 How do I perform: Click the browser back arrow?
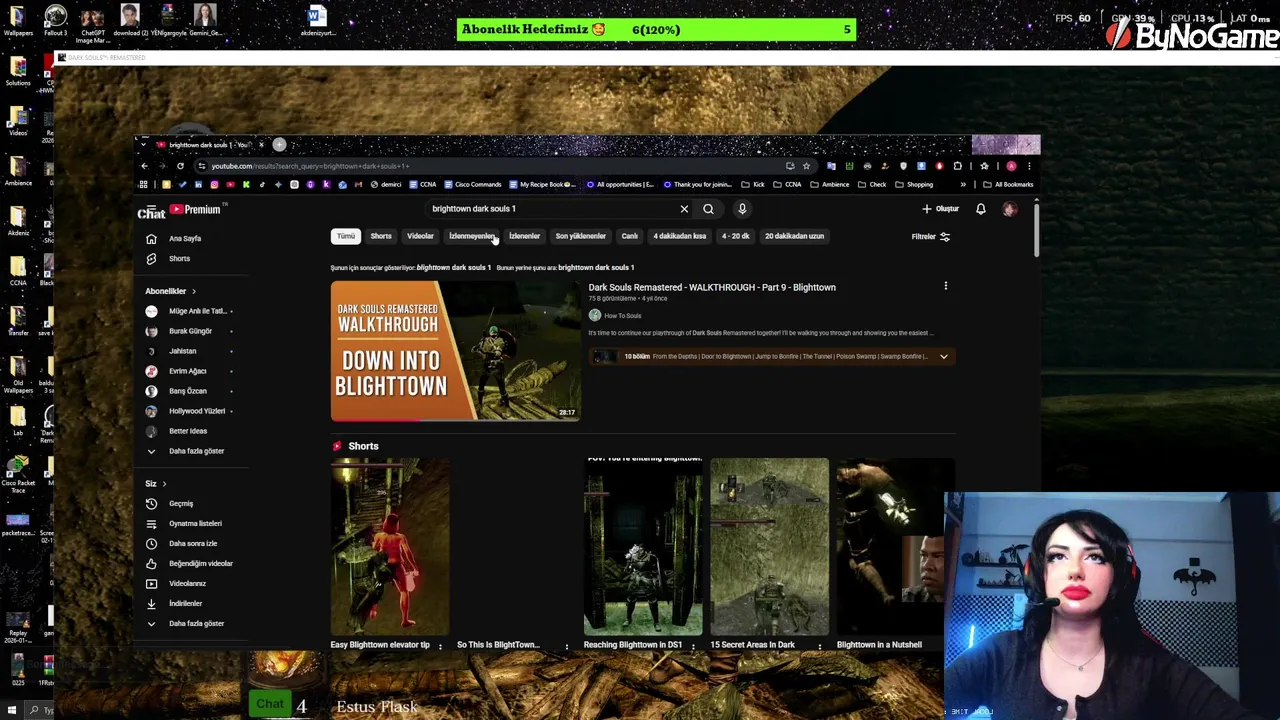tap(144, 166)
